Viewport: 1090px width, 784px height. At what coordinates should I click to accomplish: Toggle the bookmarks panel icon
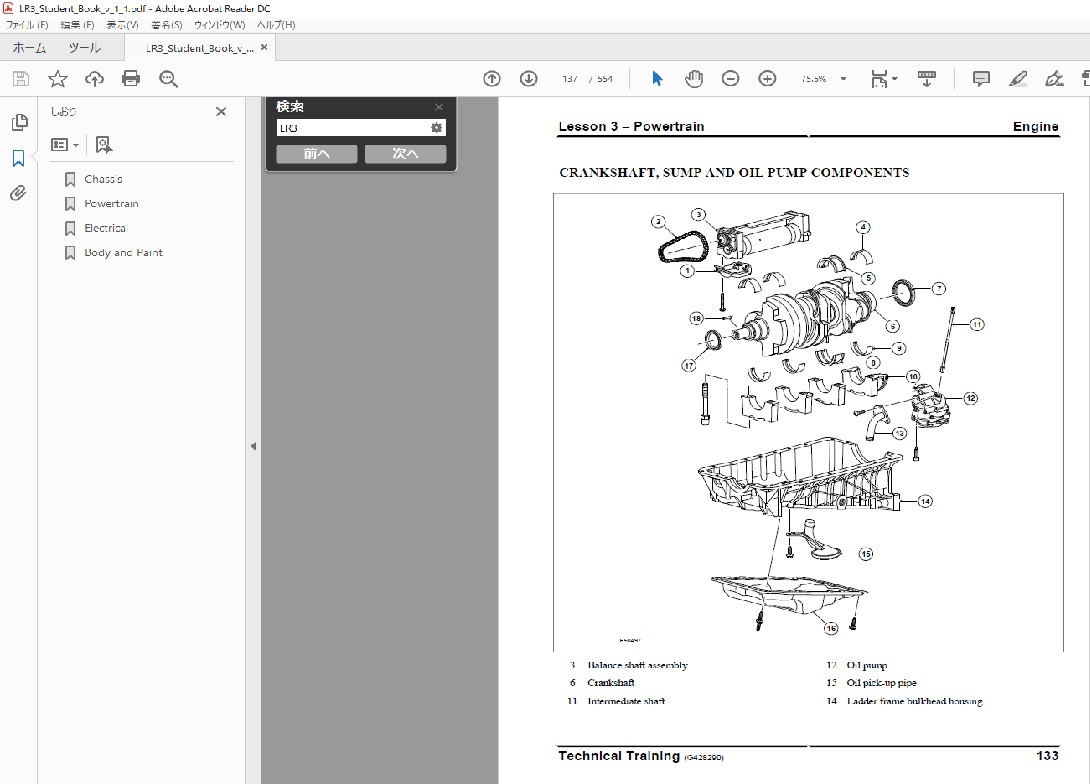point(18,158)
